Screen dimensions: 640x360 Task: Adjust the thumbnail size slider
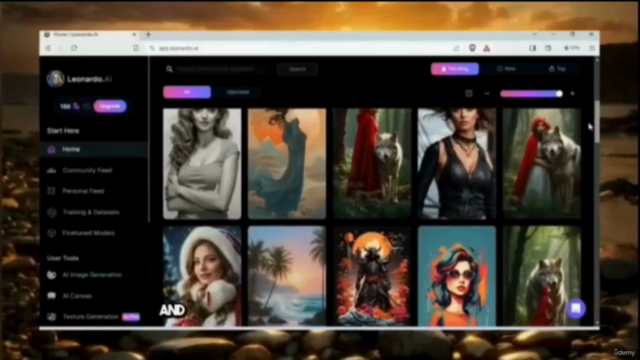point(531,94)
